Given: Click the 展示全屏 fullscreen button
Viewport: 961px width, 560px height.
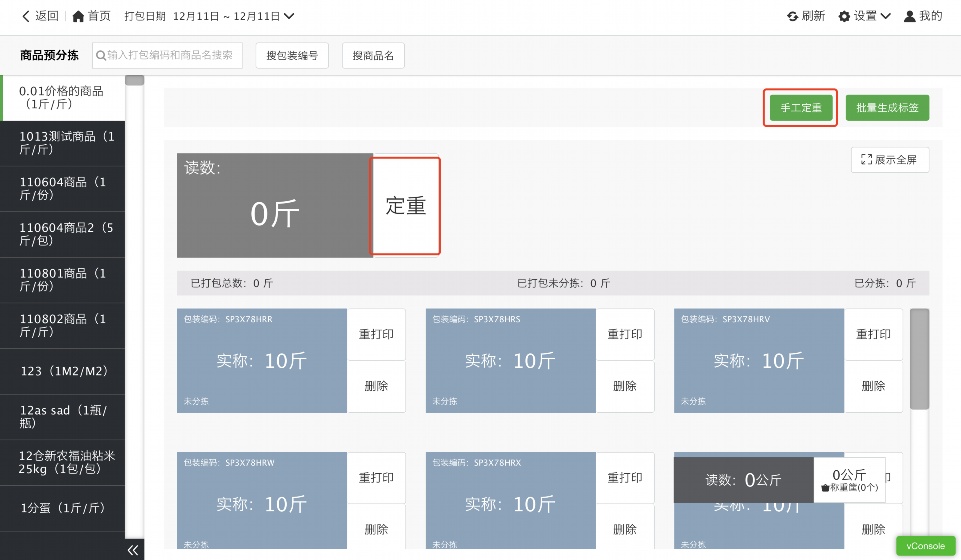Looking at the screenshot, I should tap(890, 160).
